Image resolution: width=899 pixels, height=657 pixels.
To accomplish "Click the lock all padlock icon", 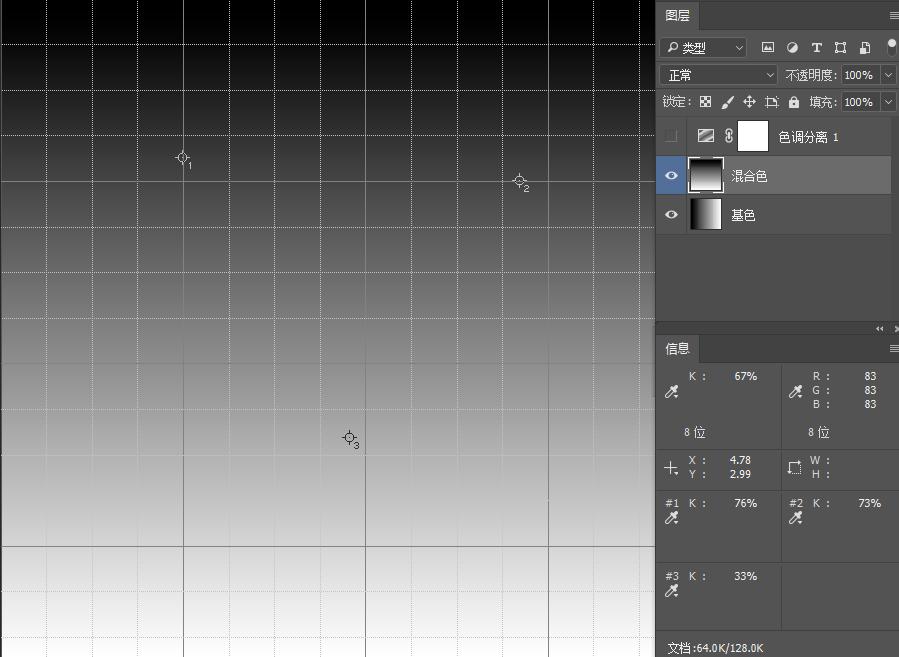I will click(794, 102).
